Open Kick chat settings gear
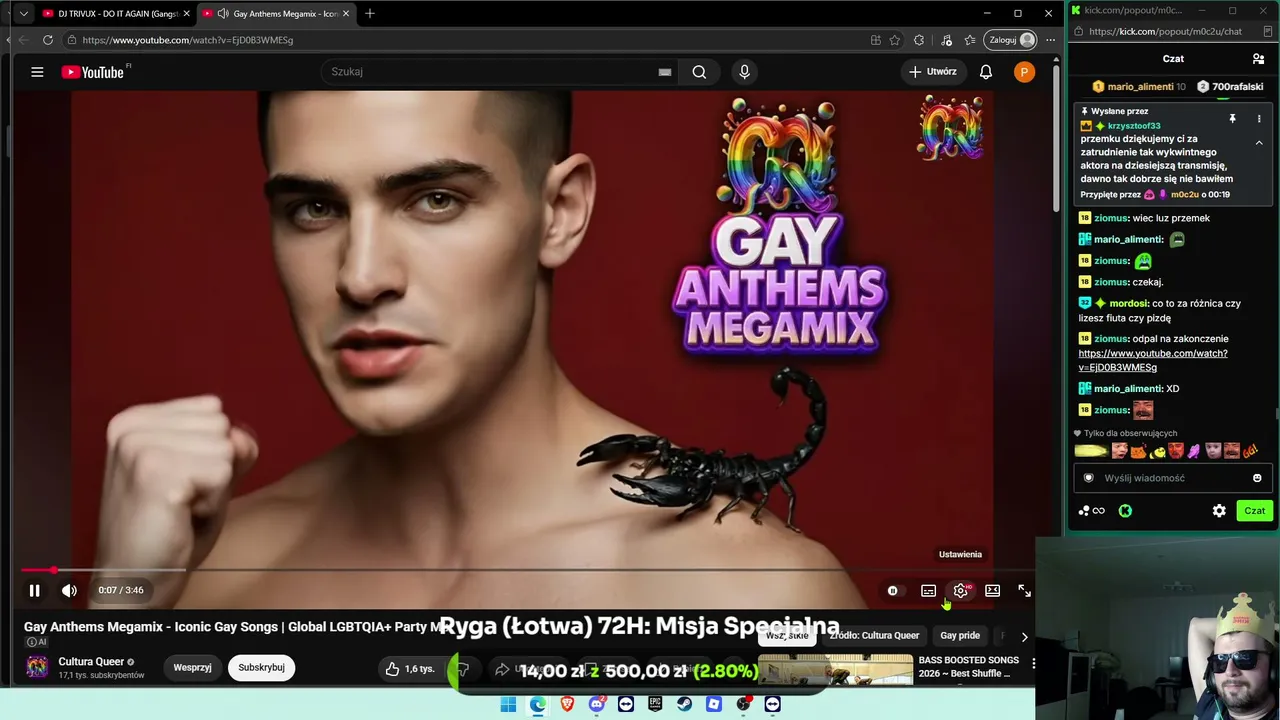 point(1219,511)
